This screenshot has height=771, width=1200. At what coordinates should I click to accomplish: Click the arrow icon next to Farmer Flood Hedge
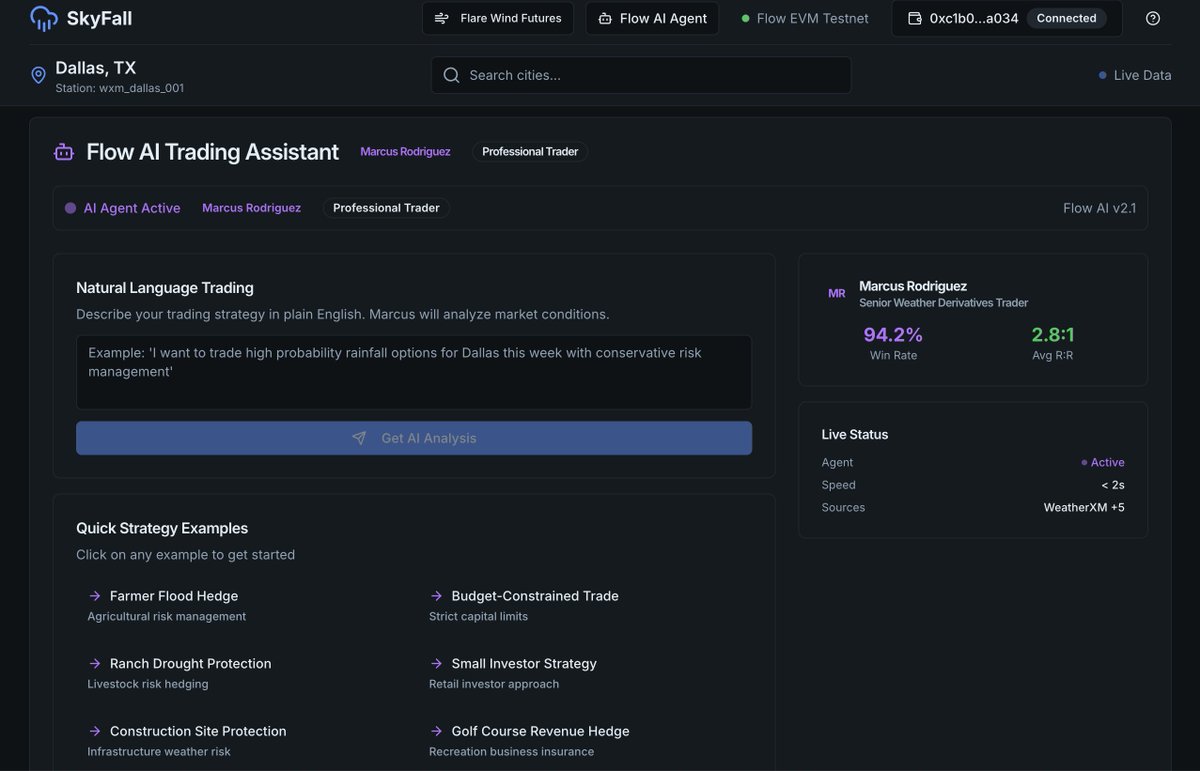[95, 596]
